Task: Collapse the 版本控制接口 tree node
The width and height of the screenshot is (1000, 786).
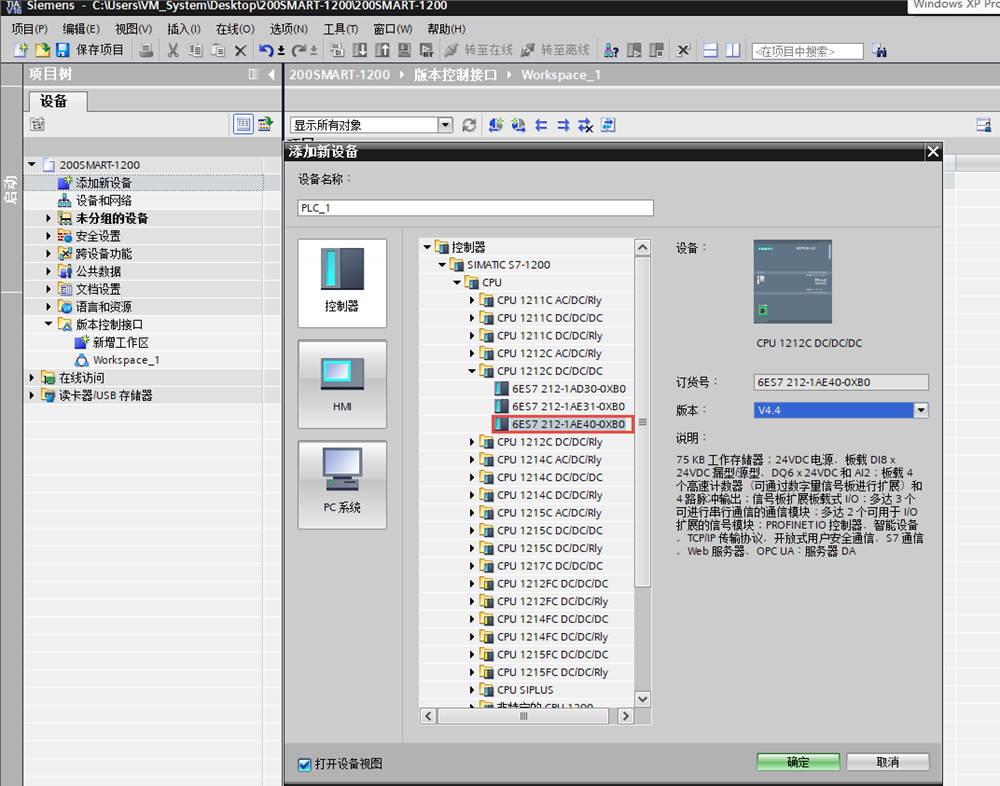Action: 48,324
